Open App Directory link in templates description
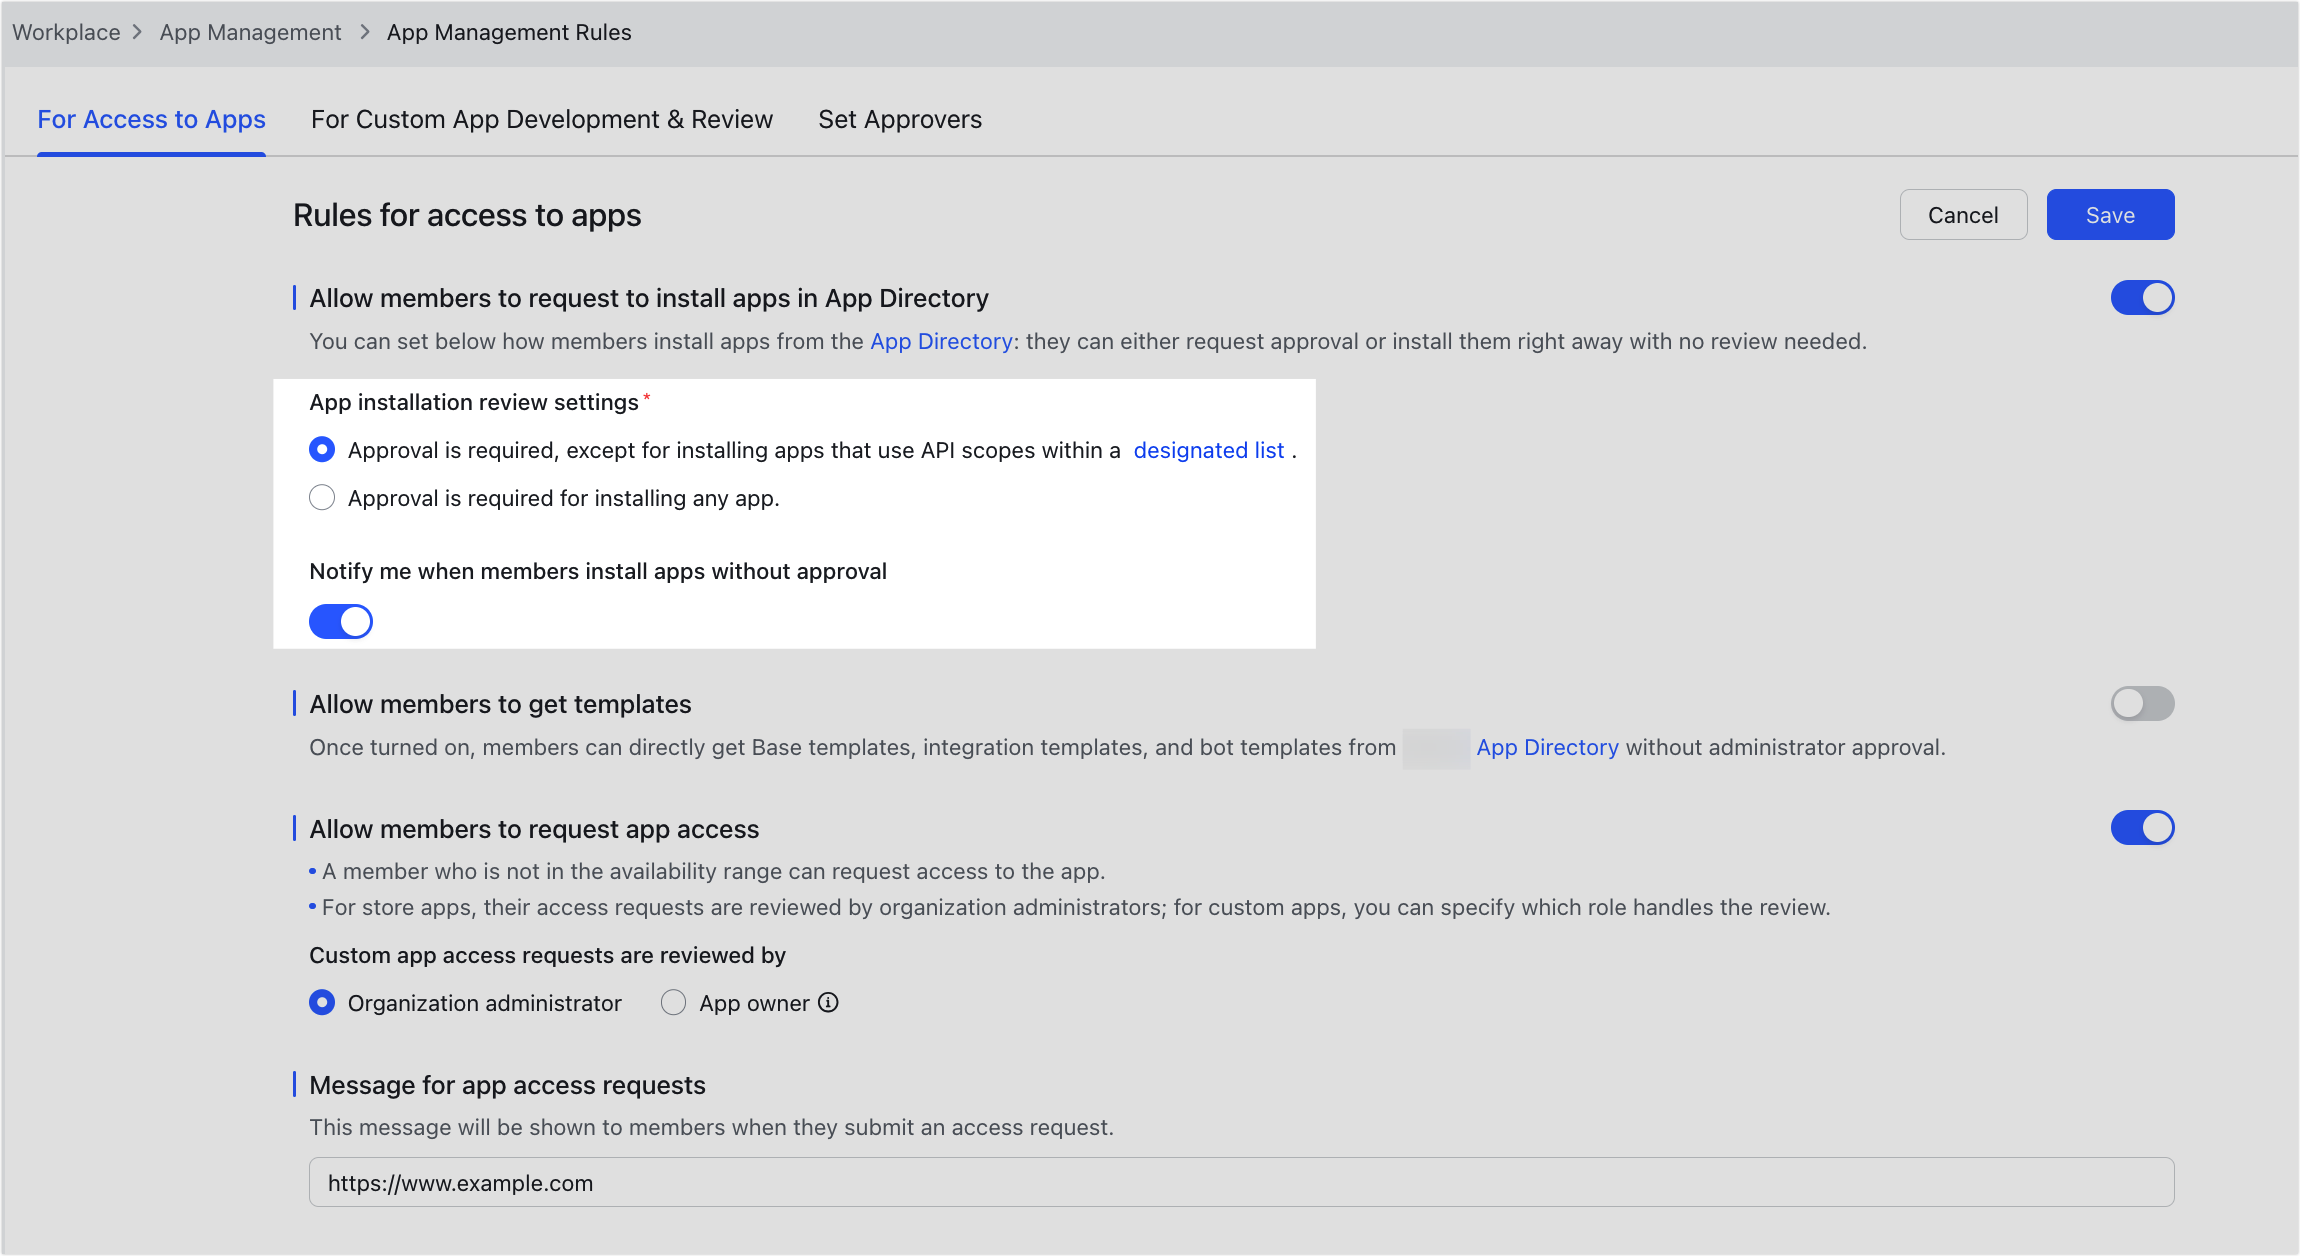Image resolution: width=2300 pixels, height=1256 pixels. [1546, 748]
